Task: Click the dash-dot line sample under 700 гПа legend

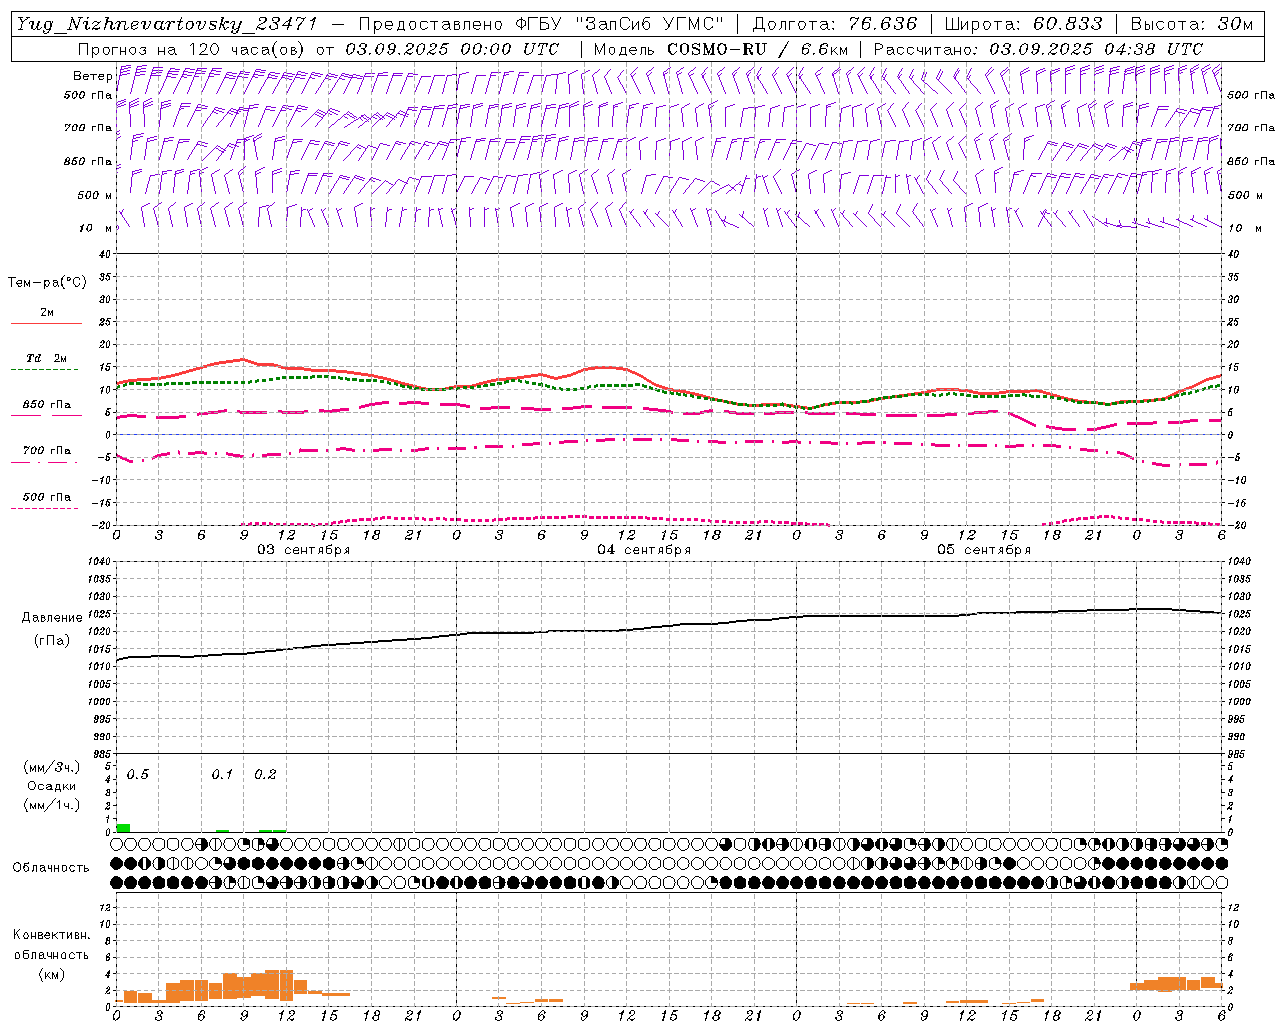Action: [x=46, y=462]
